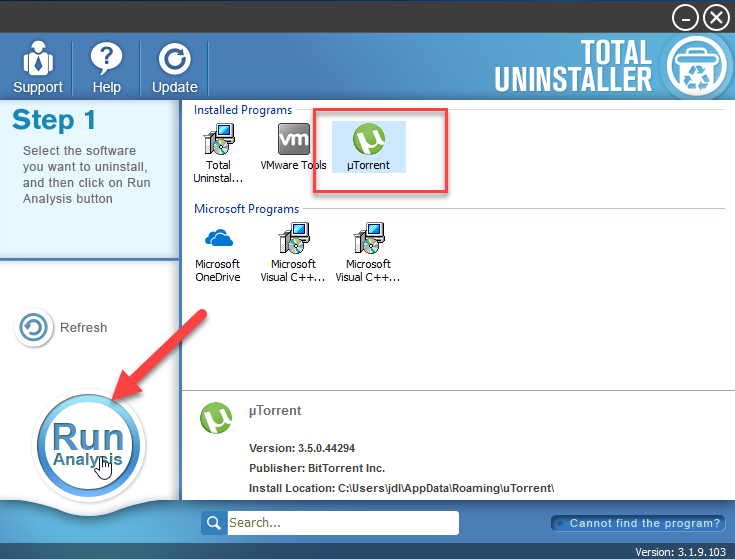Image resolution: width=735 pixels, height=559 pixels.
Task: Click the 'Step 1' heading
Action: click(53, 119)
